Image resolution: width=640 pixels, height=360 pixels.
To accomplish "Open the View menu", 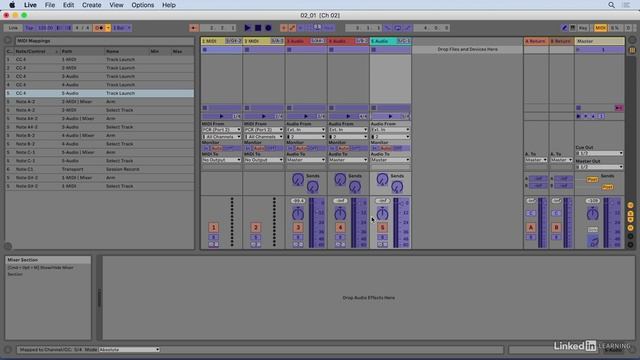I will click(x=116, y=5).
